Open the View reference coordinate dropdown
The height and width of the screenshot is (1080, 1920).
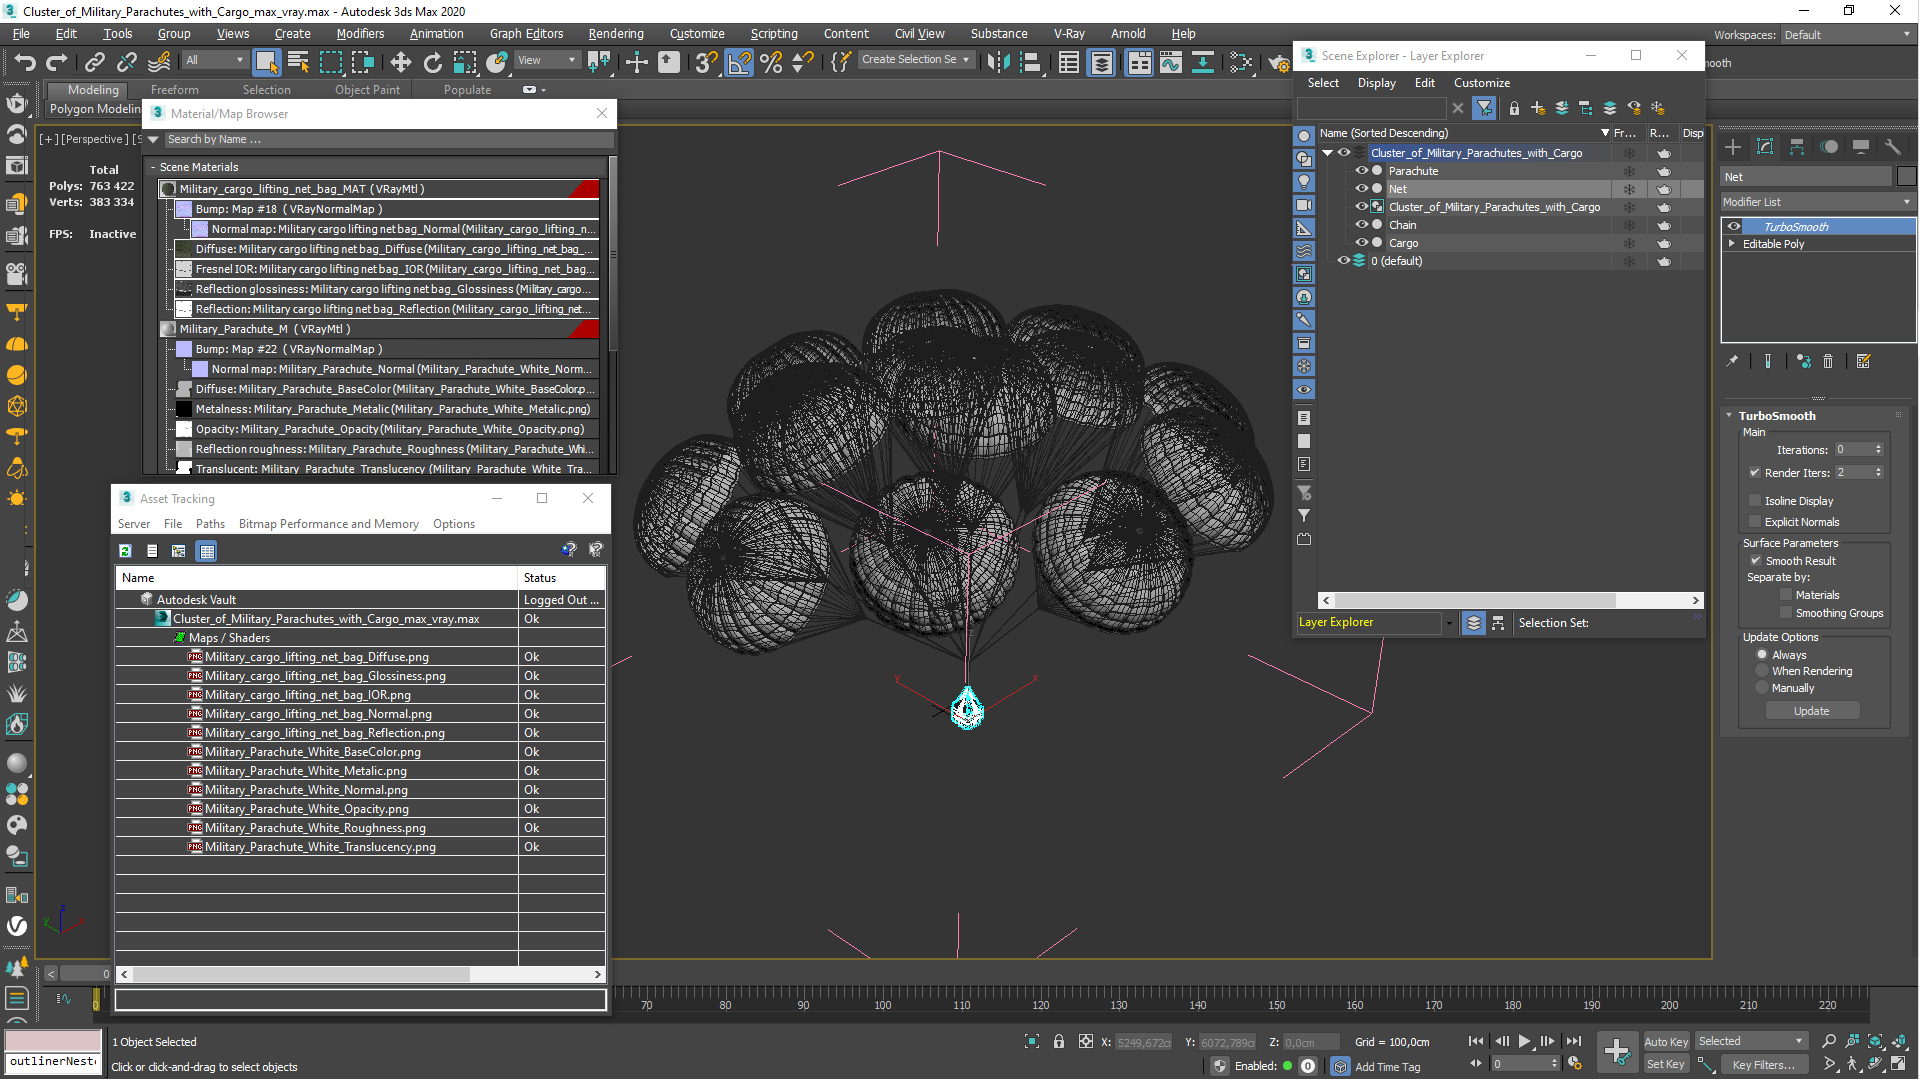(546, 60)
